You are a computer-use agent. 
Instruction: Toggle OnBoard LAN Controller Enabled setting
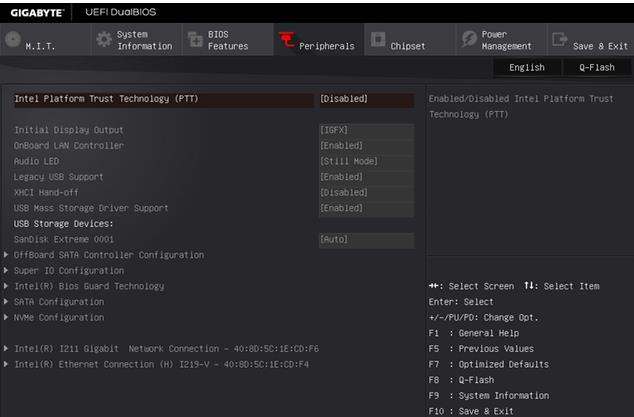[365, 146]
